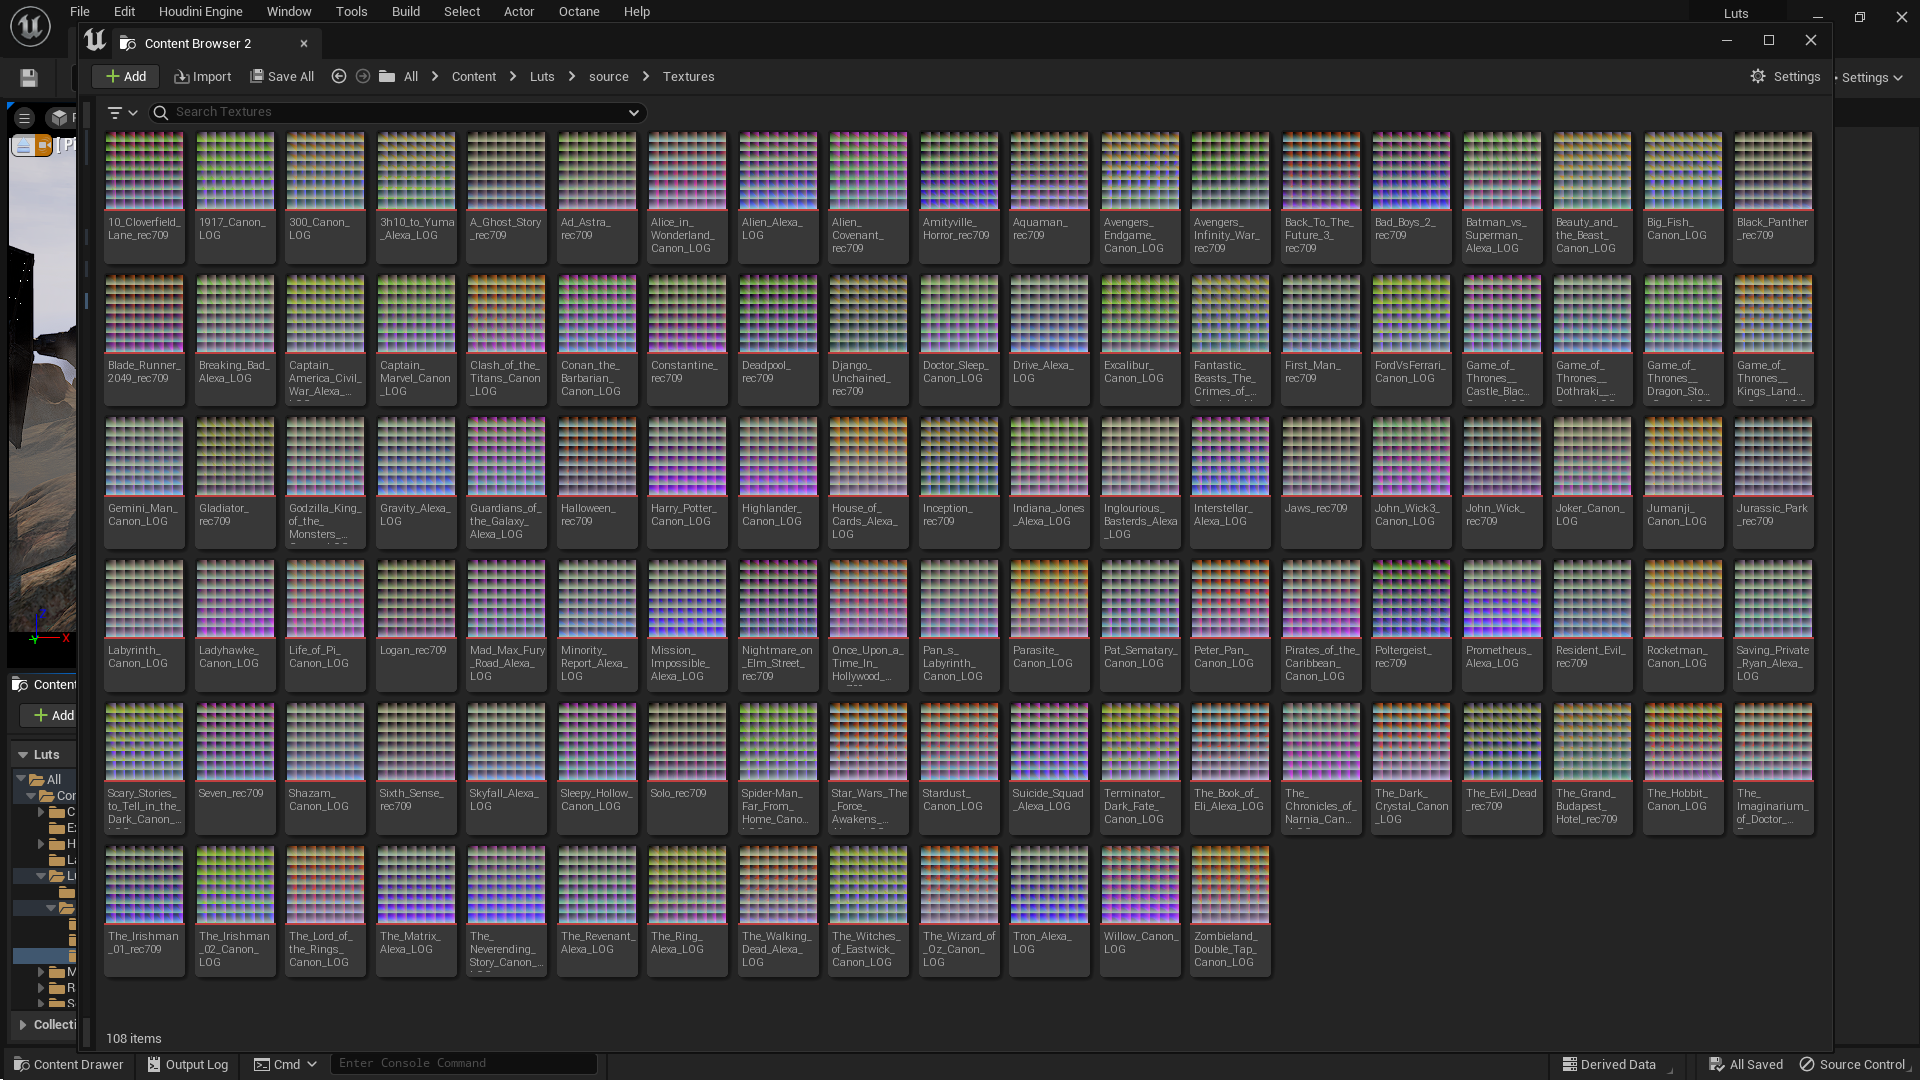Click the small Unreal logo beside the tab
This screenshot has height=1080, width=1920.
(95, 40)
